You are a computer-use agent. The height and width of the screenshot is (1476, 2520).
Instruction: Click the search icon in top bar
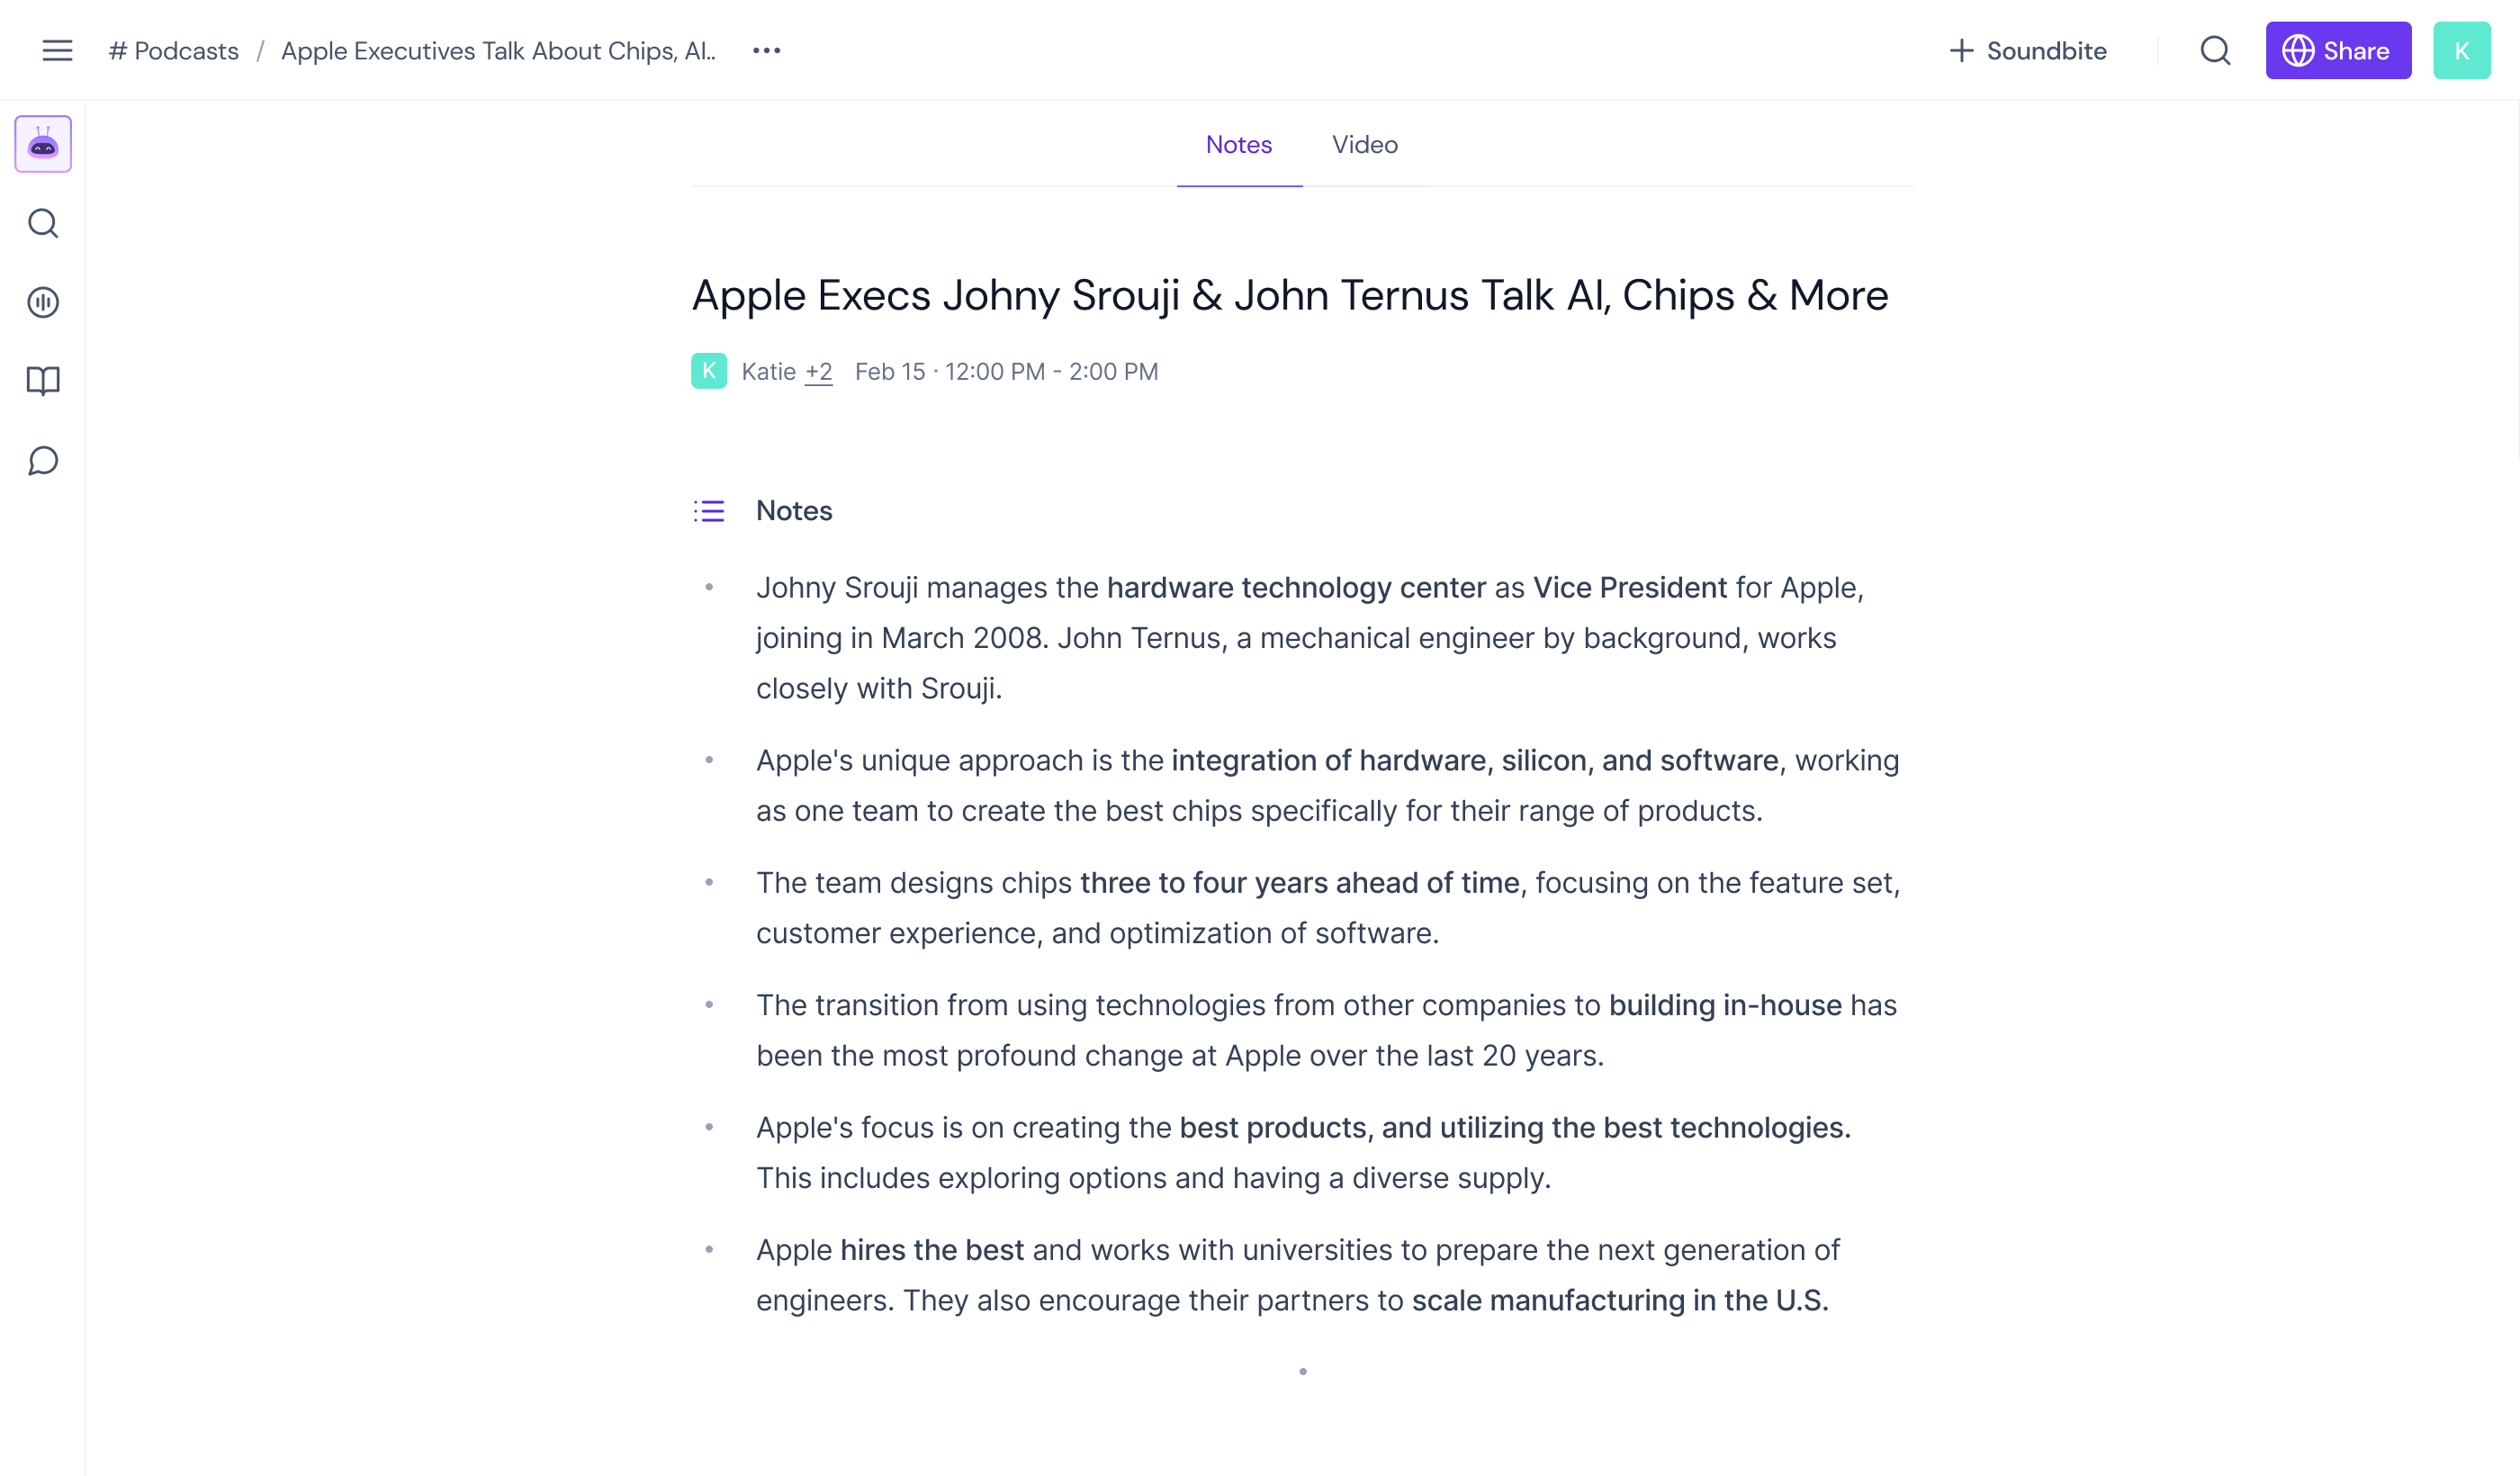tap(2215, 51)
